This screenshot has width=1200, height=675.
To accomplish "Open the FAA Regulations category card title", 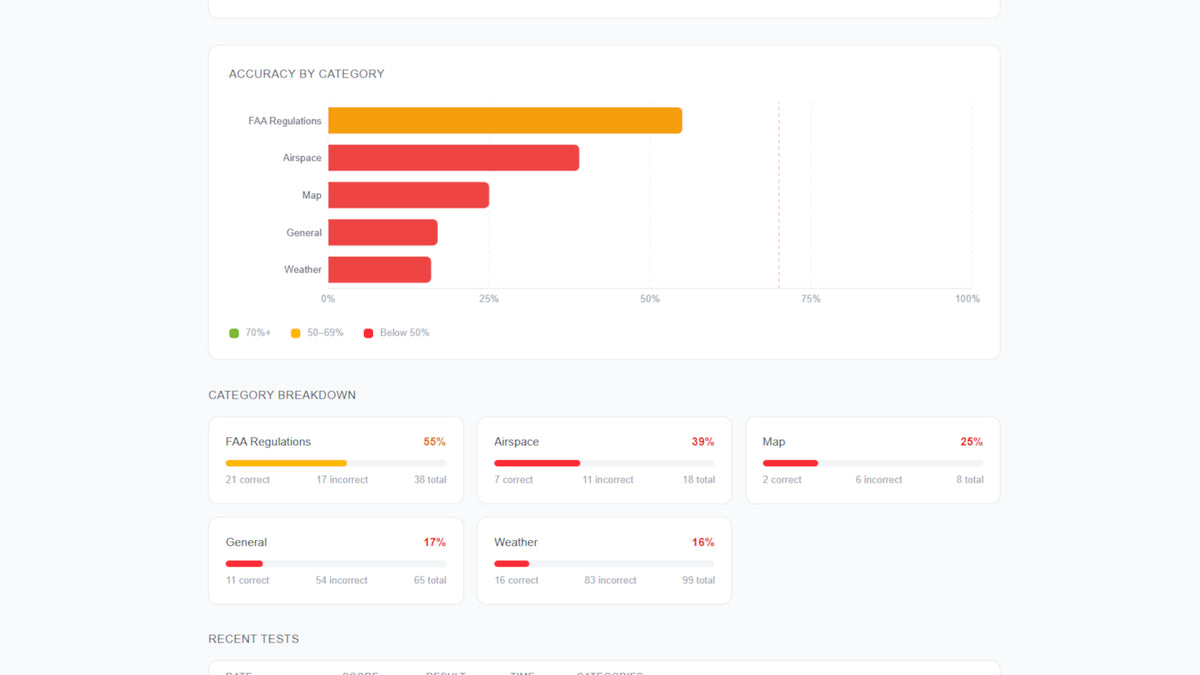I will point(268,442).
